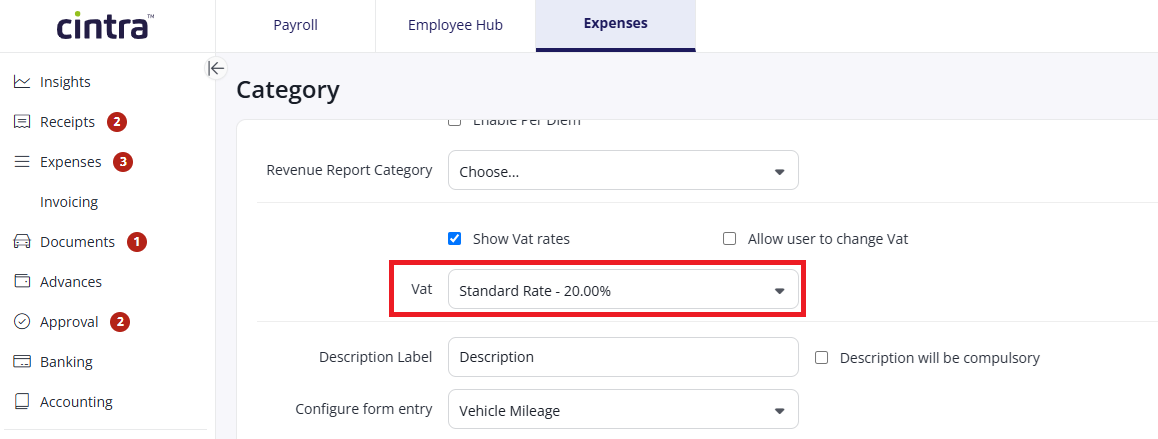Open the Revenue Report Category dropdown
Image resolution: width=1158 pixels, height=439 pixels.
(623, 171)
